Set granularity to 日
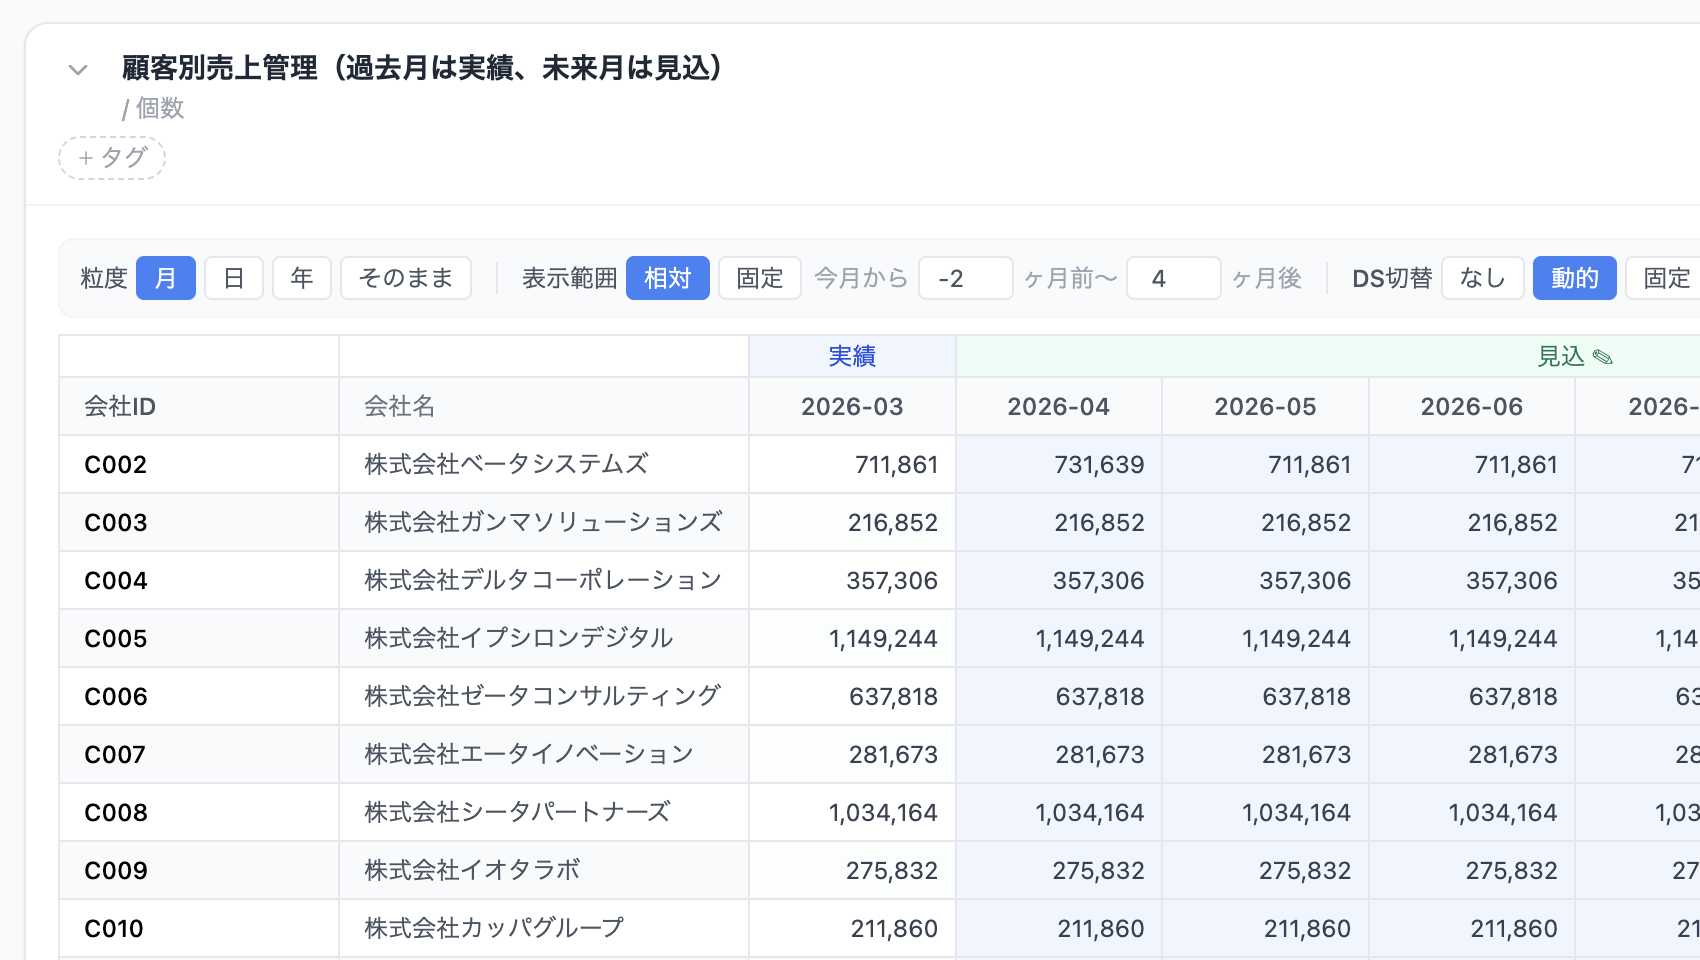Image resolution: width=1700 pixels, height=960 pixels. 234,278
